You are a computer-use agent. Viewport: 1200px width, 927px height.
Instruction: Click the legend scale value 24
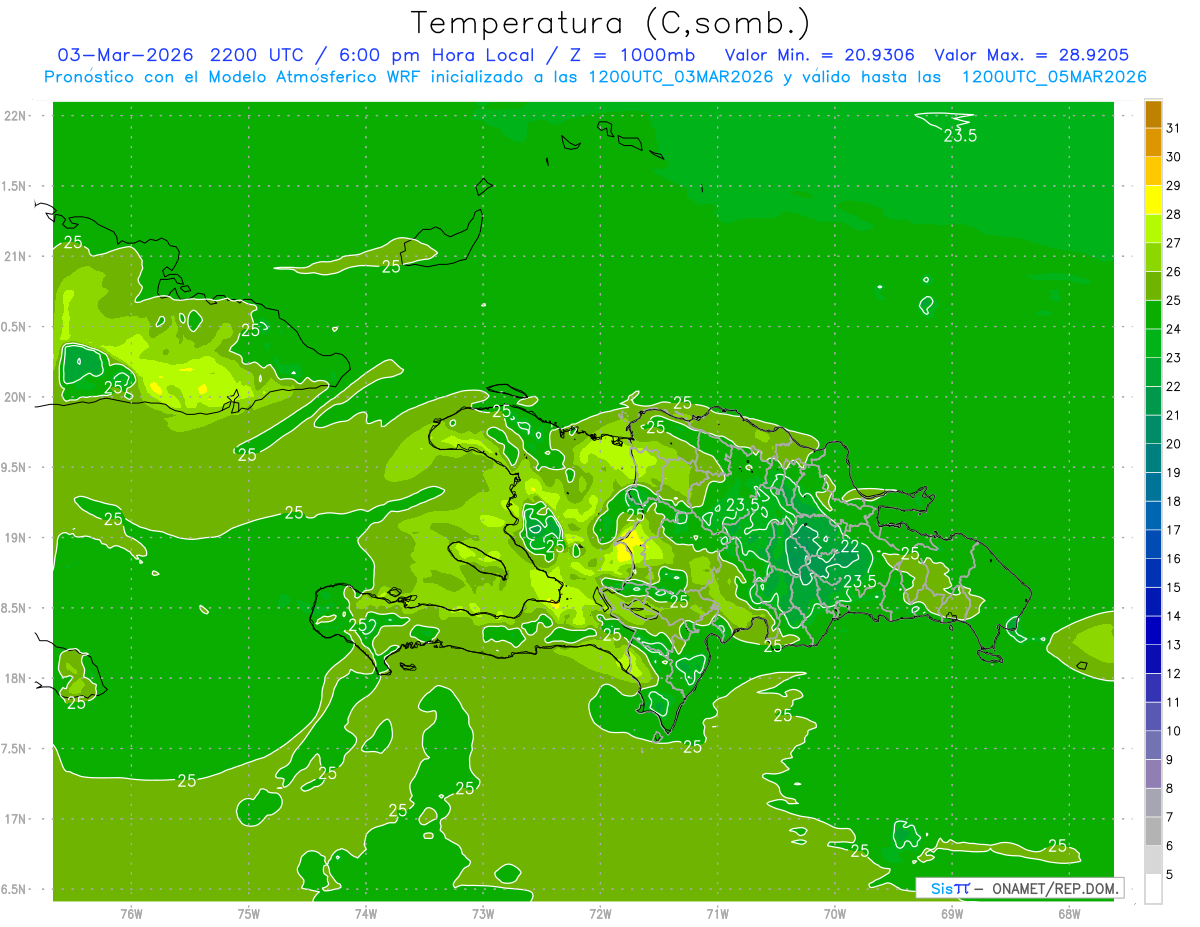(1173, 329)
